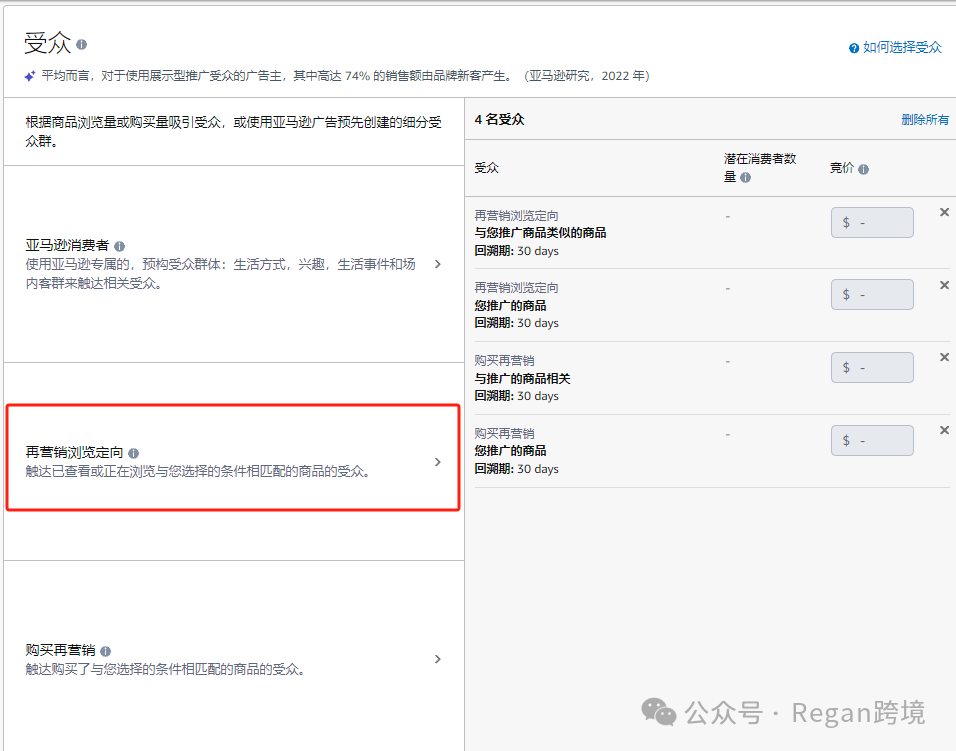Click the 4 名受众 count heading

click(499, 119)
